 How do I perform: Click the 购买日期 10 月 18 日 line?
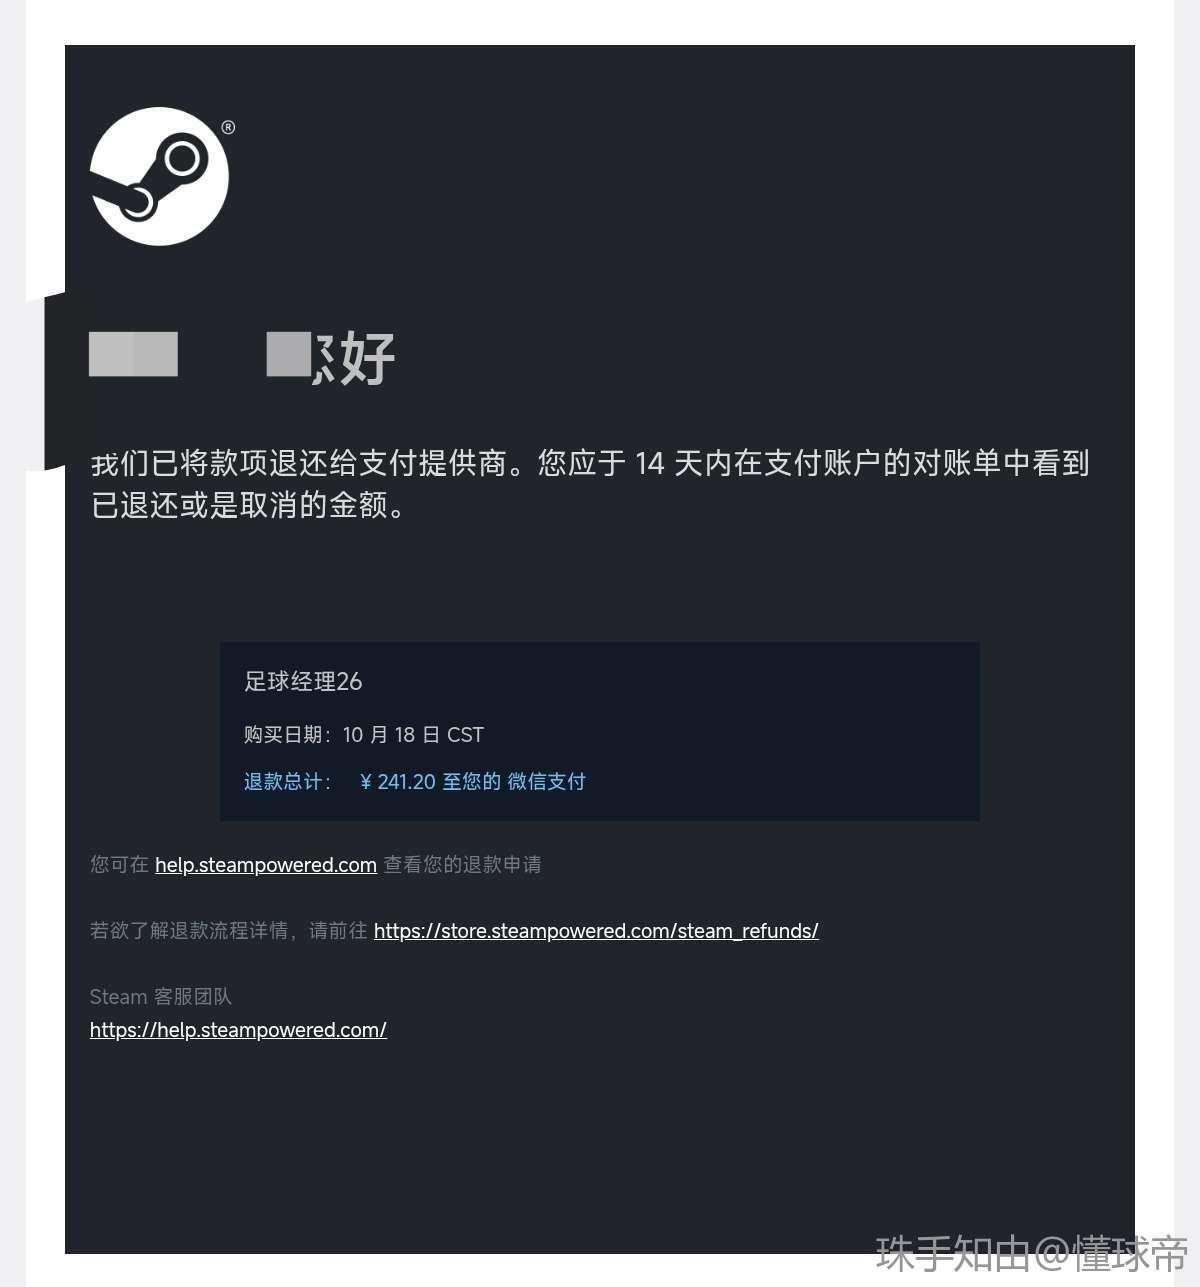pos(364,735)
